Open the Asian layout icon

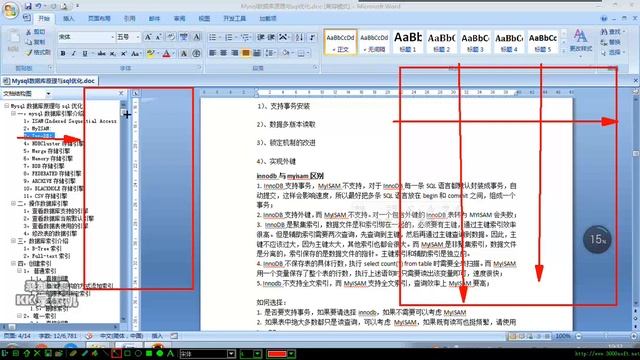coord(283,37)
